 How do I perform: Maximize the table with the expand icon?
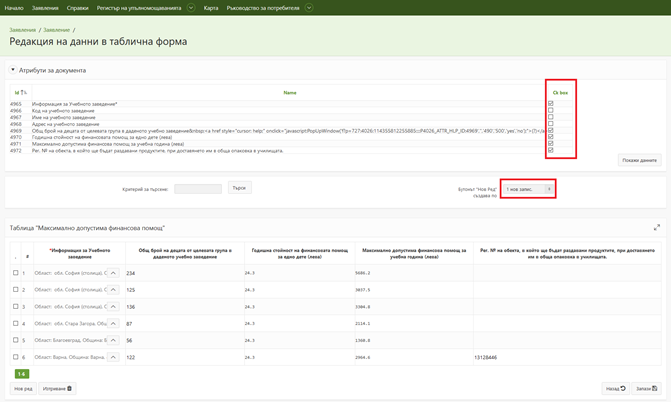pyautogui.click(x=657, y=228)
